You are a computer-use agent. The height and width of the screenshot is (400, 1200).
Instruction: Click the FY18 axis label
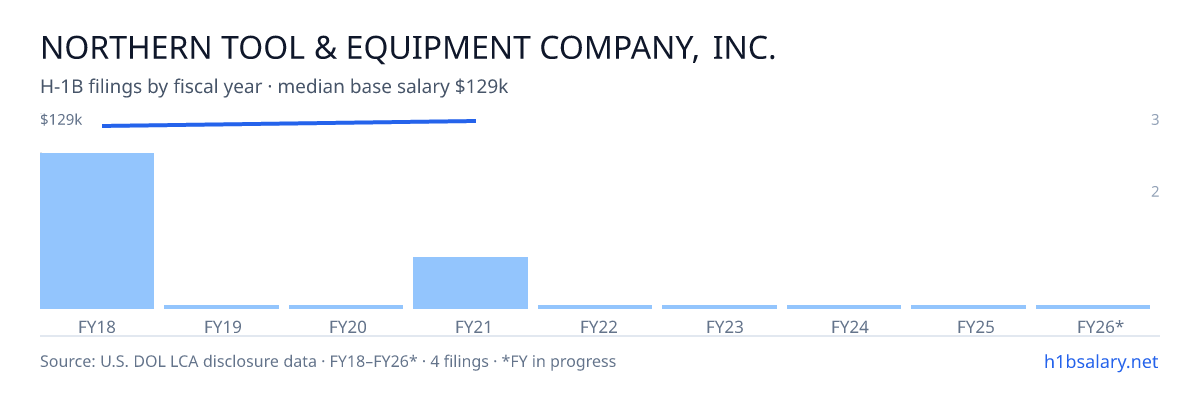click(x=97, y=326)
